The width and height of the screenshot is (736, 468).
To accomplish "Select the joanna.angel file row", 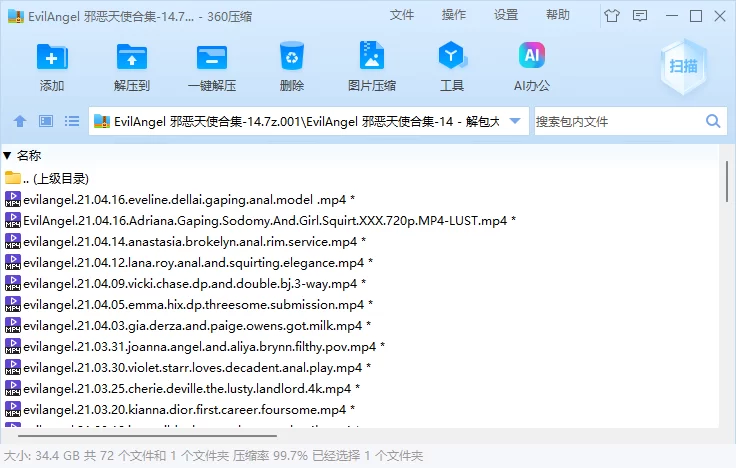I will pos(360,346).
